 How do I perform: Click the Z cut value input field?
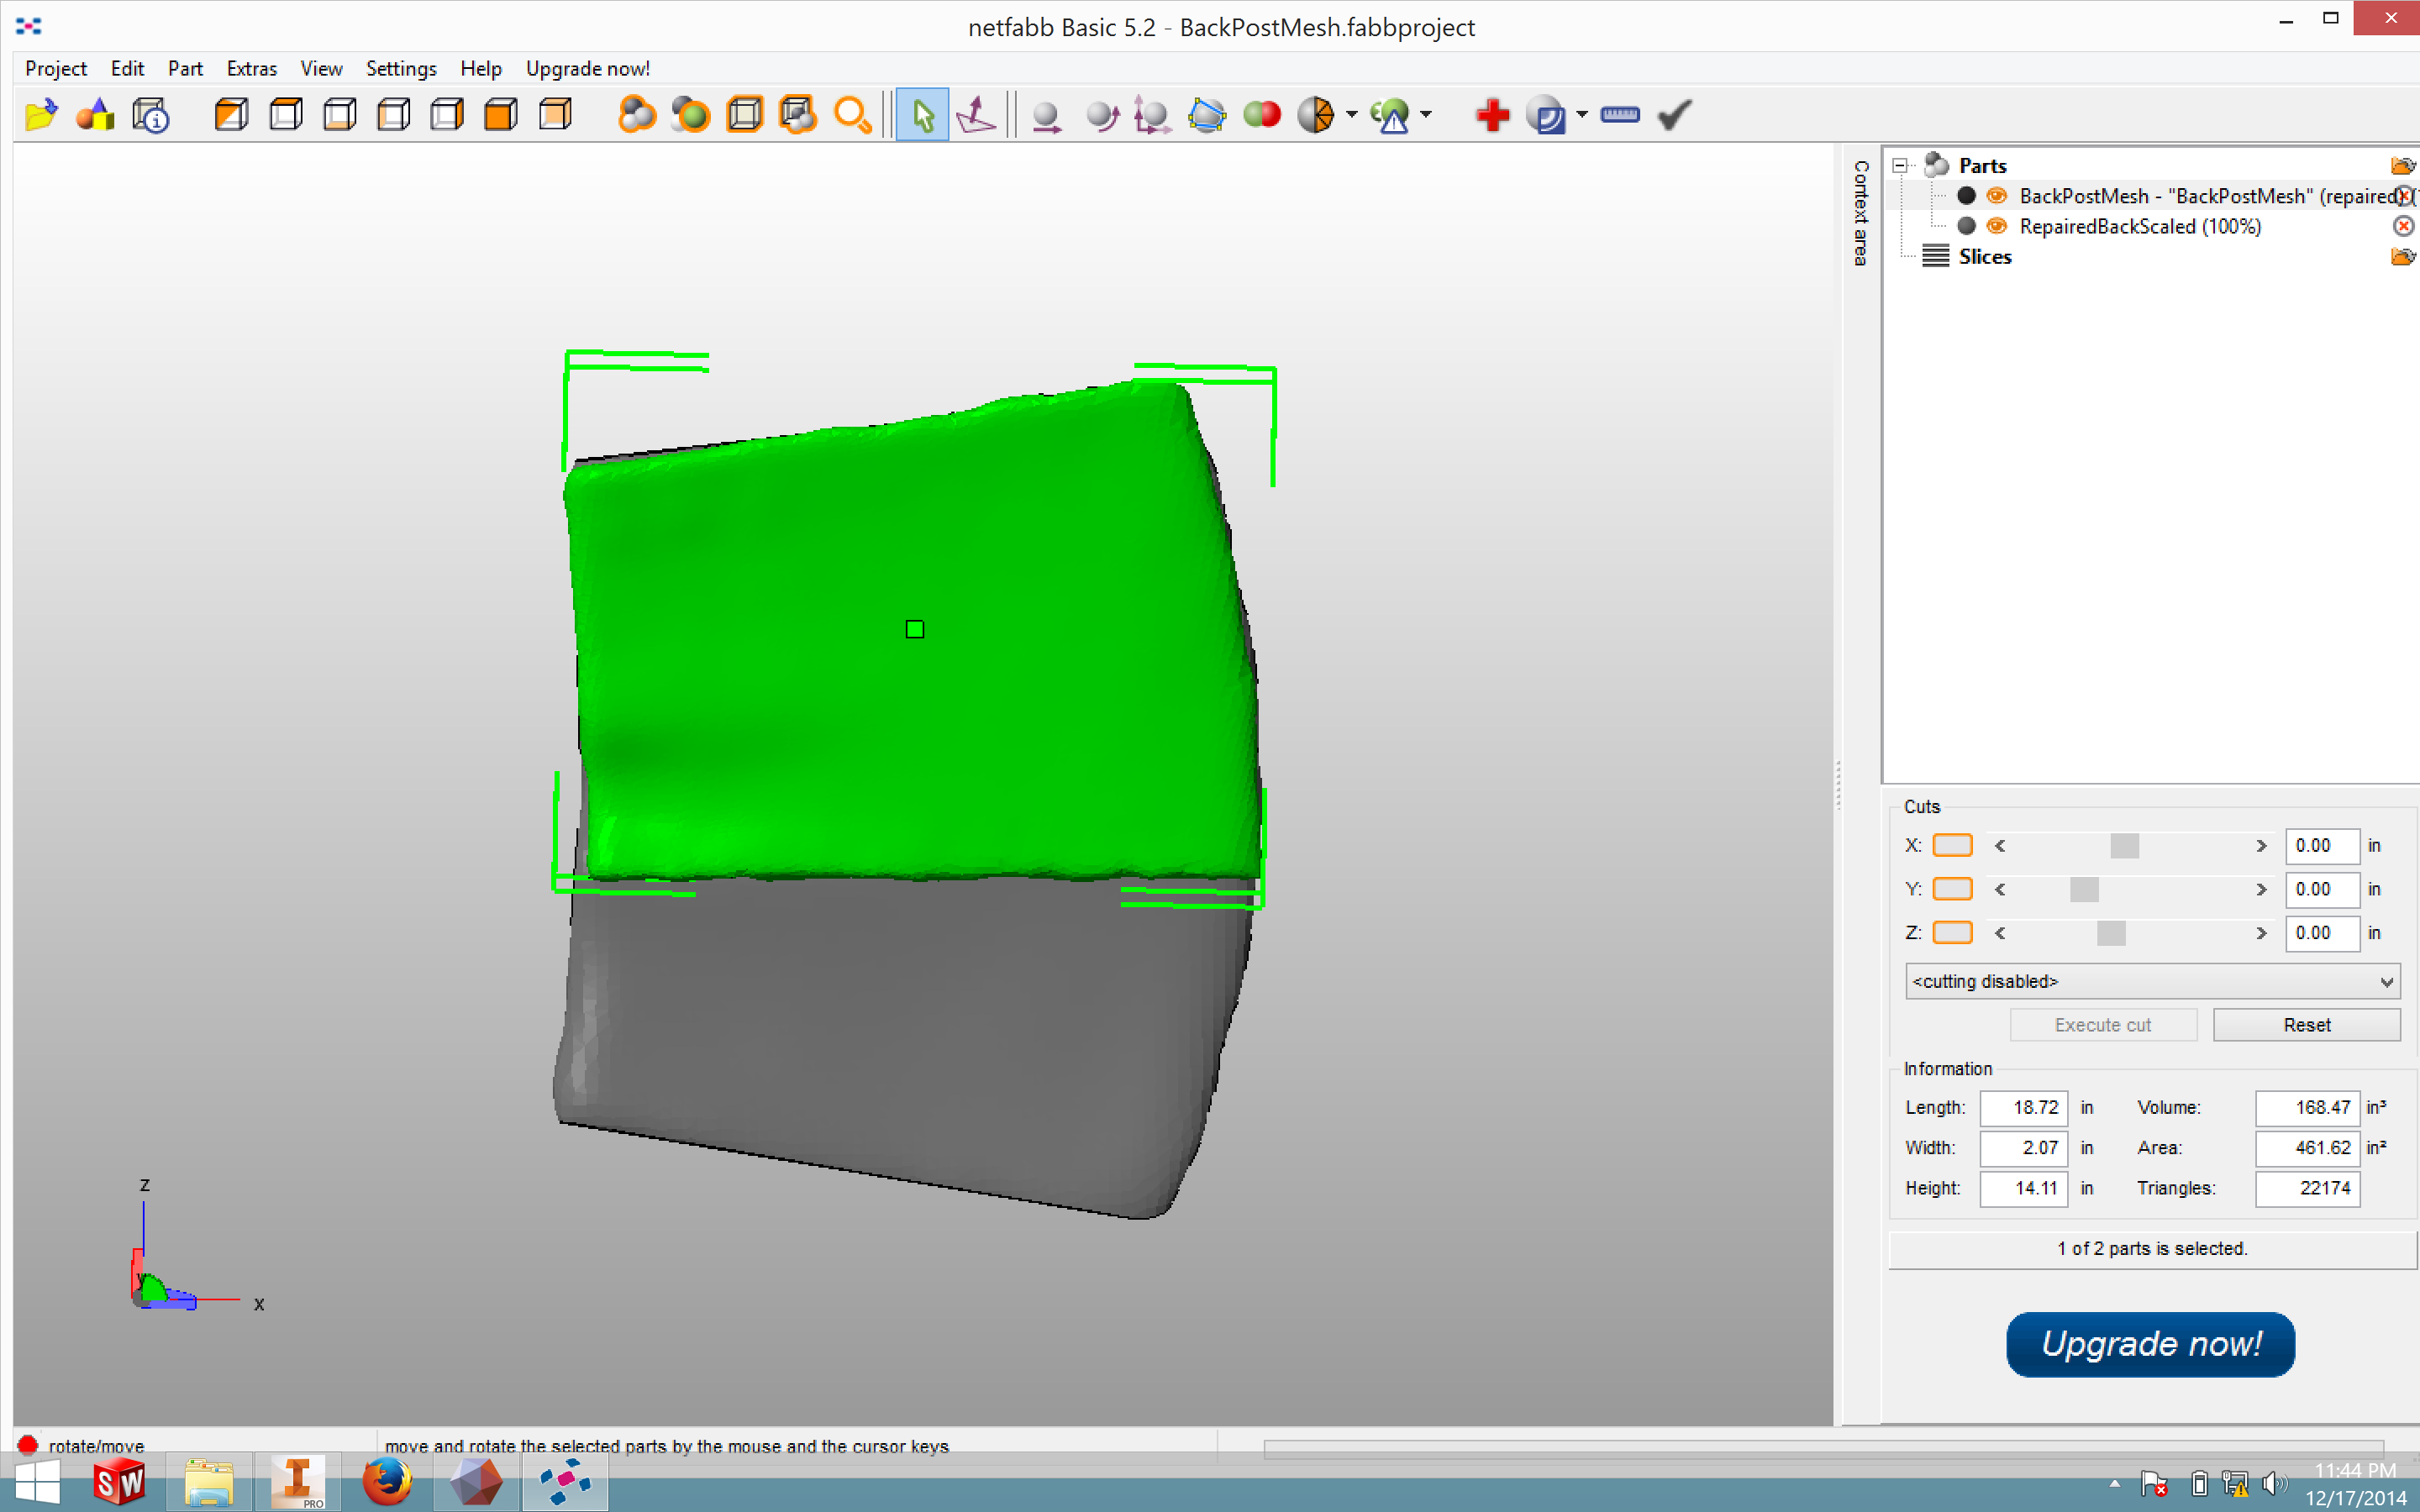coord(2317,932)
